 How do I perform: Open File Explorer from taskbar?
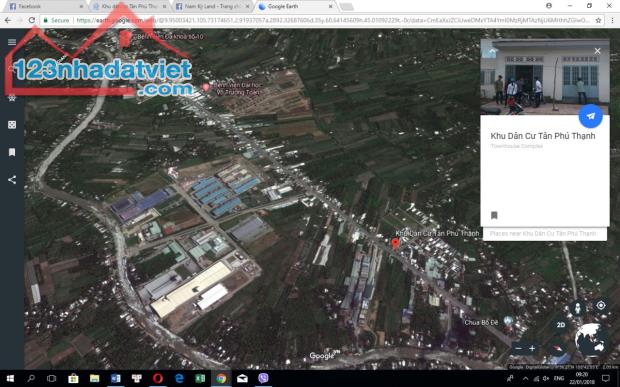coord(94,378)
